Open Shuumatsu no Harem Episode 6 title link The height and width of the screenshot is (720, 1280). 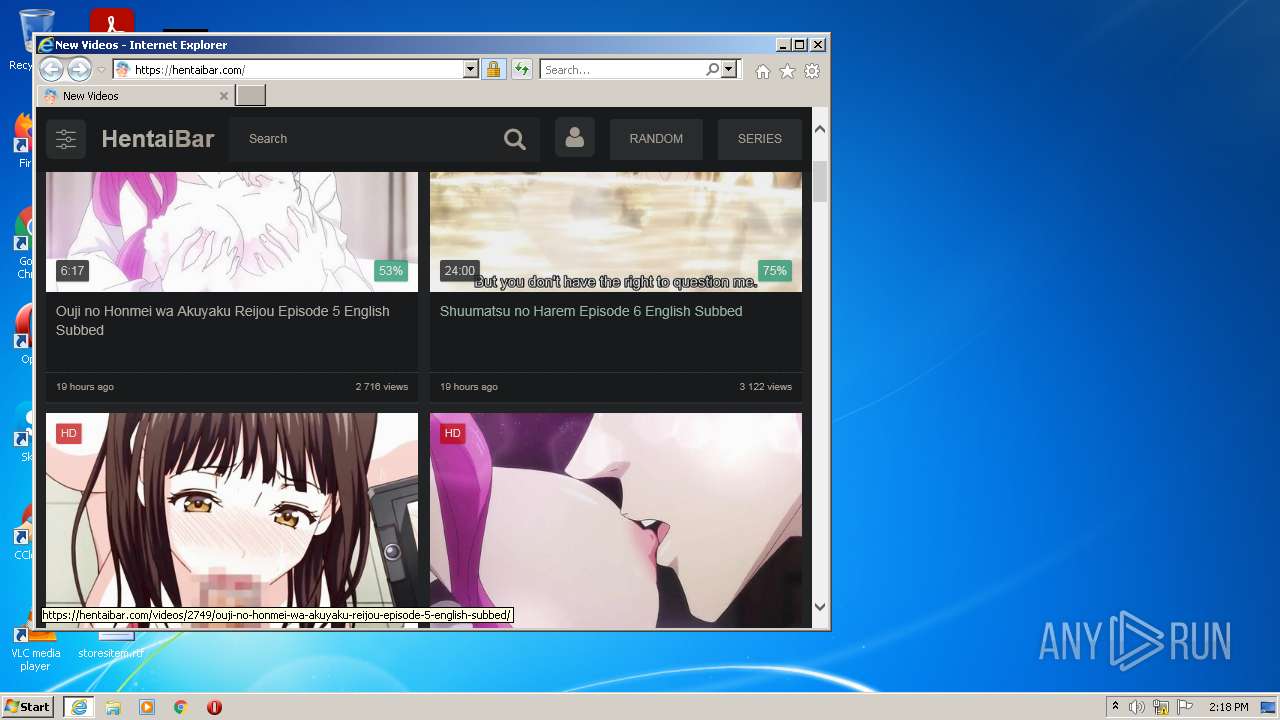click(x=591, y=311)
